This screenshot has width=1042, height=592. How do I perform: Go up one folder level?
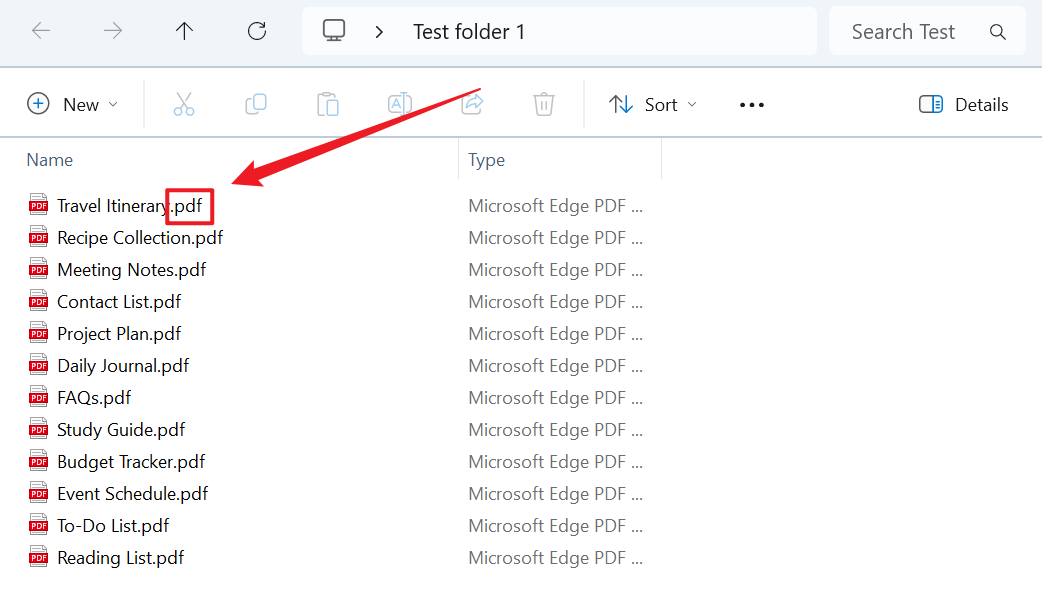pyautogui.click(x=184, y=31)
